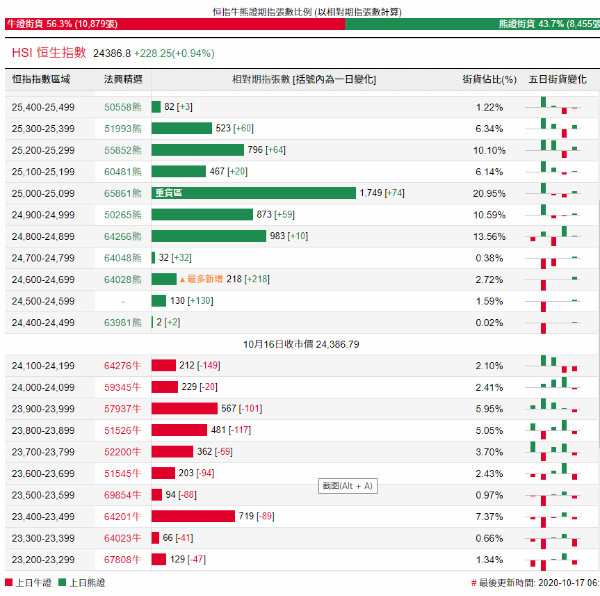Click the red bar for 23,400-23,499
Image resolution: width=600 pixels, height=596 pixels.
pos(193,516)
